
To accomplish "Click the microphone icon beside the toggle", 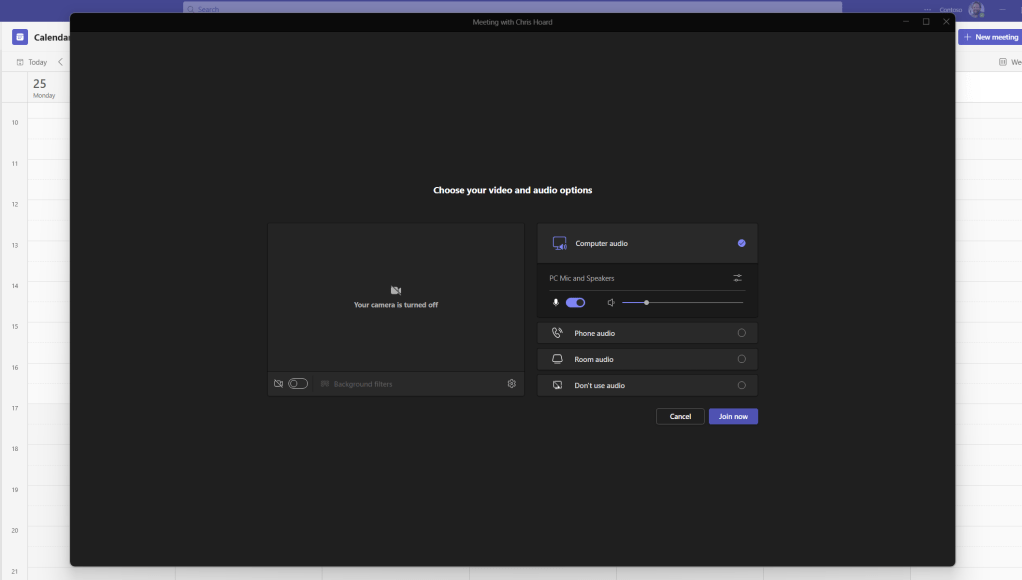I will click(x=556, y=302).
